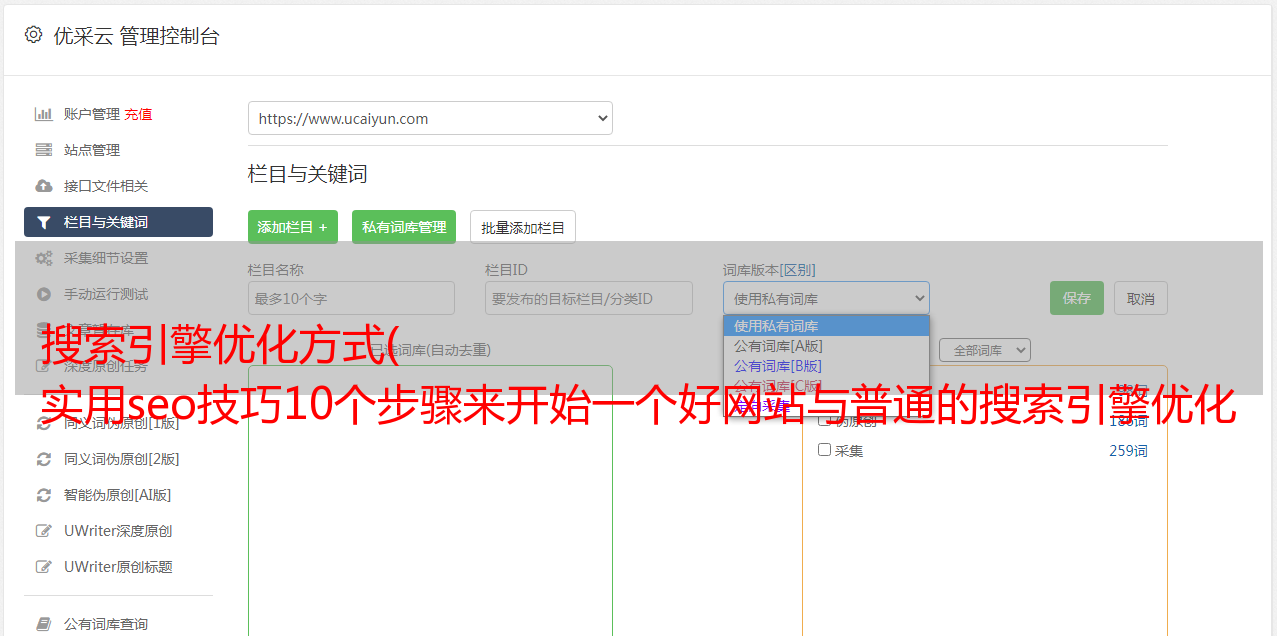Click the 栏目ID input field

coord(589,298)
